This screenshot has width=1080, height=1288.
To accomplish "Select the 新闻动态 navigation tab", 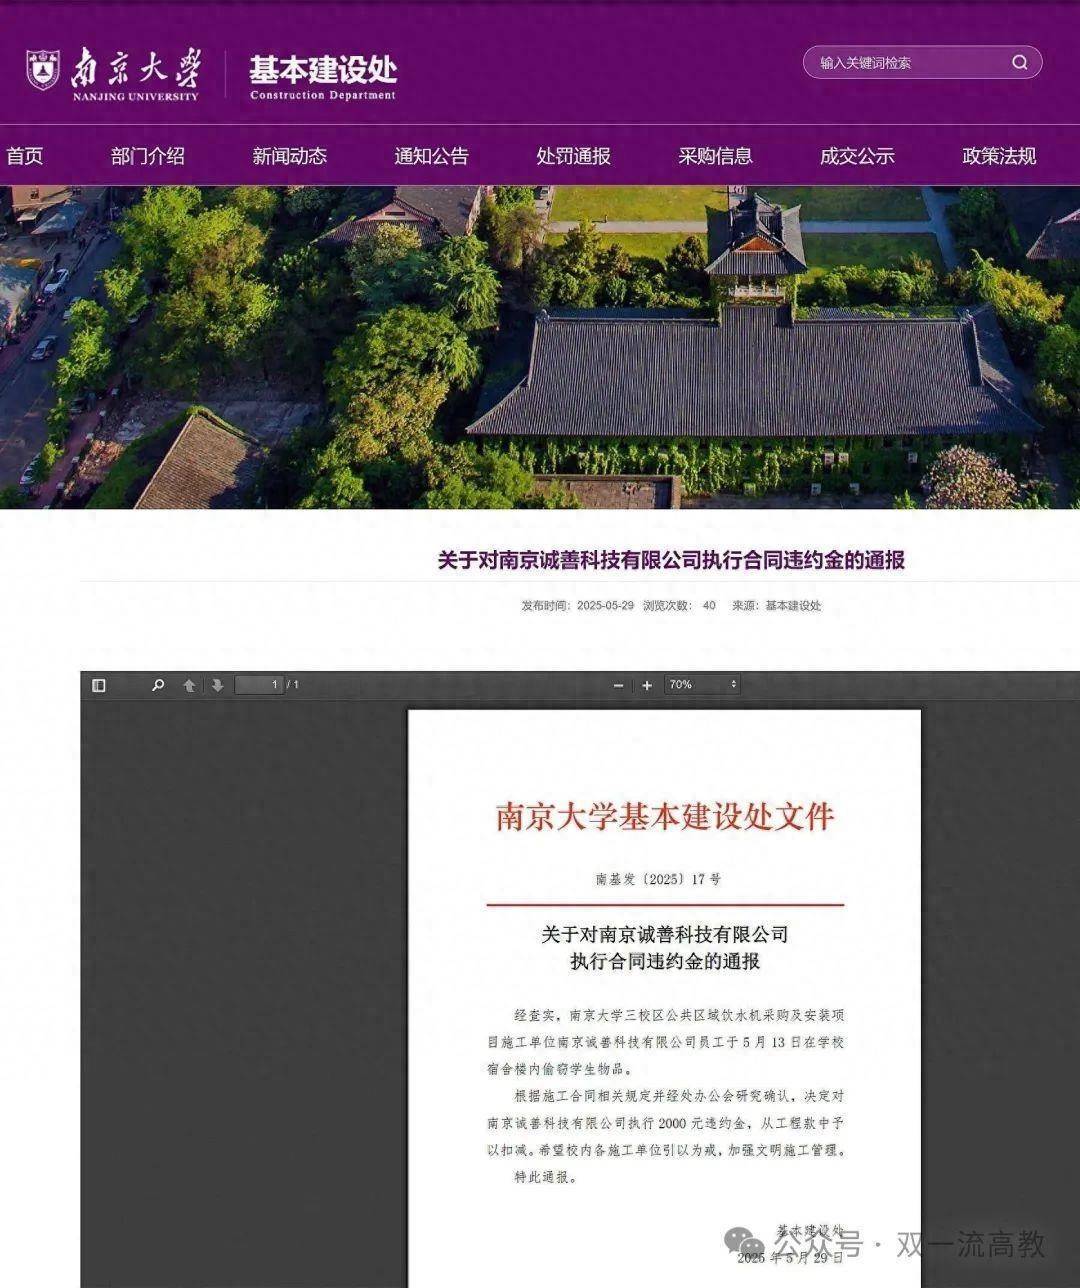I will (289, 156).
